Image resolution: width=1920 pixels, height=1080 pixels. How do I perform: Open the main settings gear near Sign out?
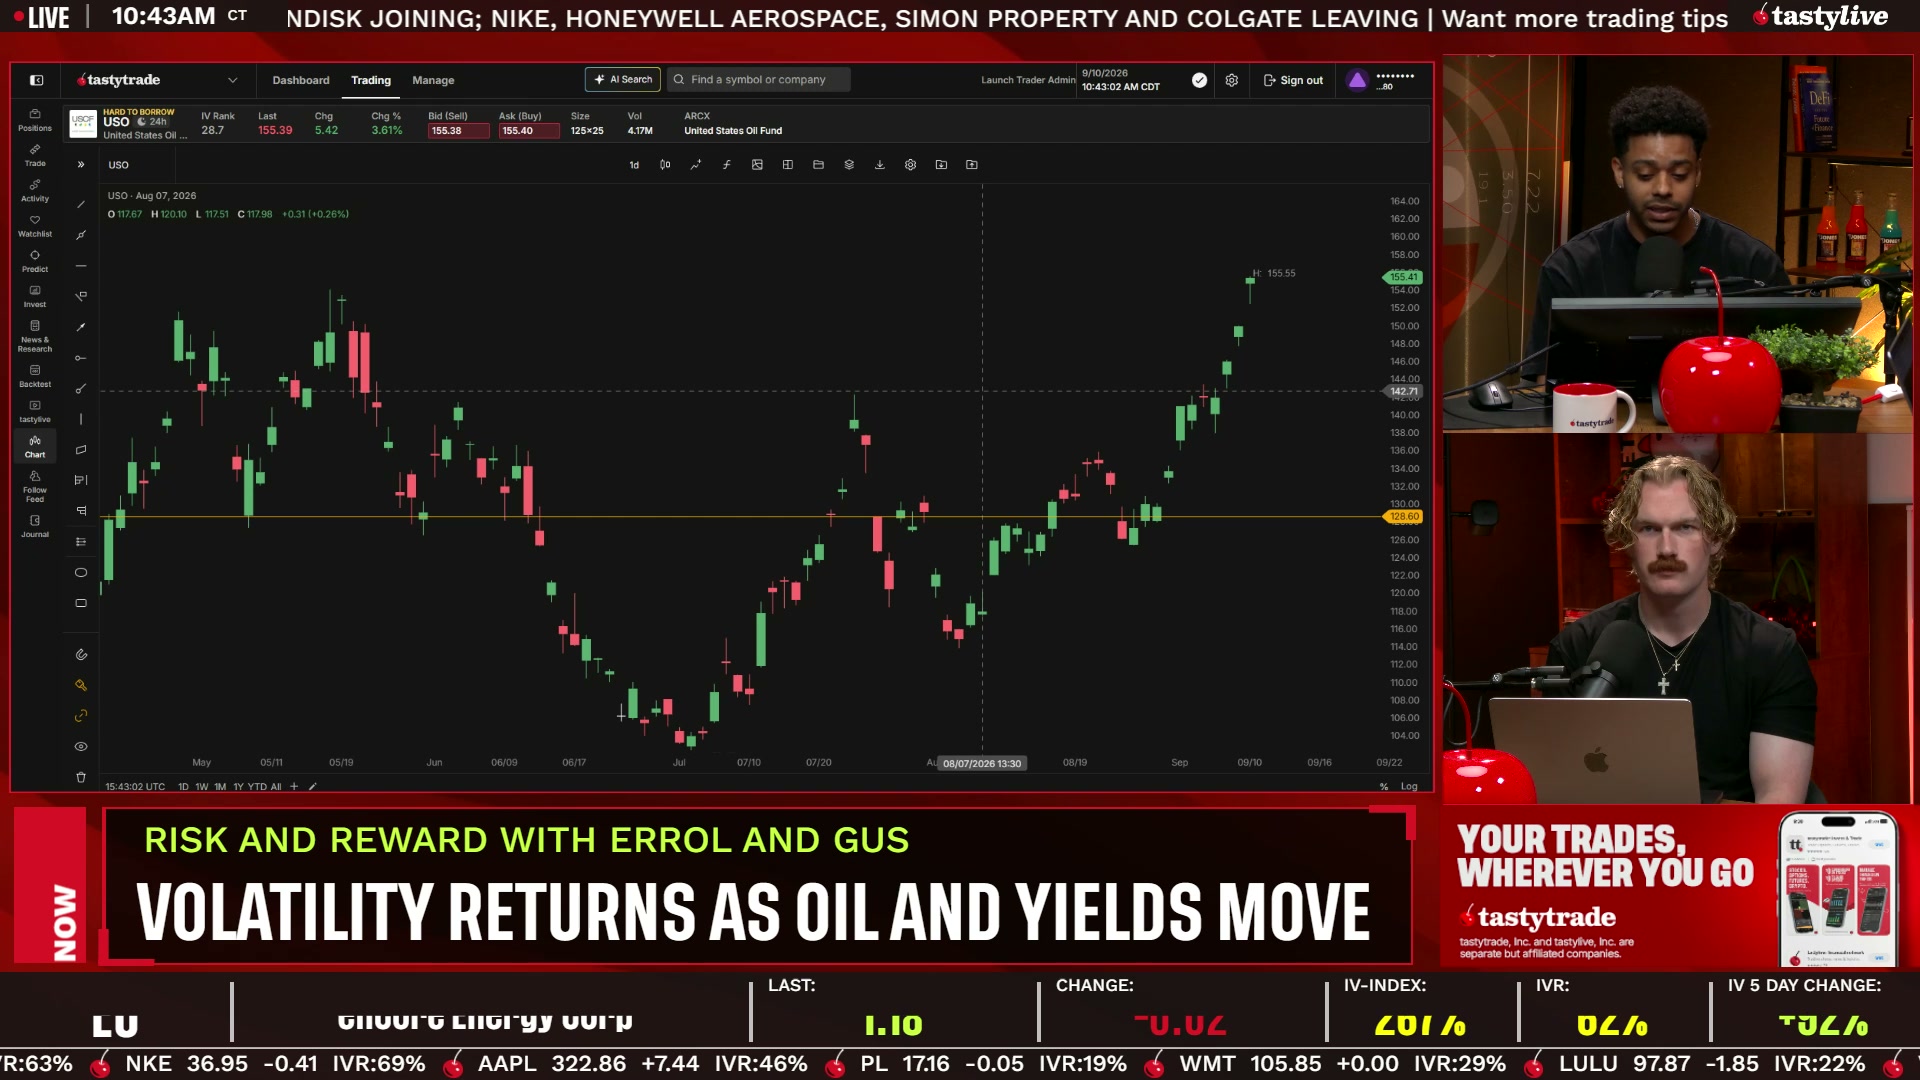[x=1232, y=80]
